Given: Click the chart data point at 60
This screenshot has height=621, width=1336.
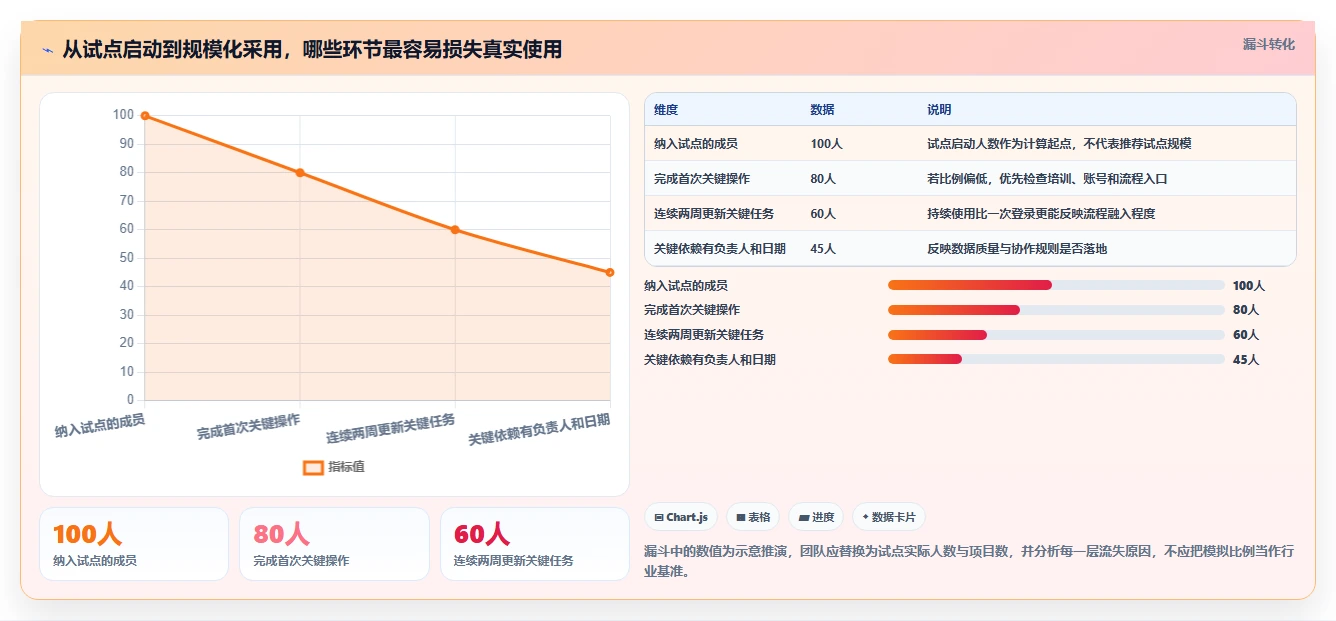Looking at the screenshot, I should (x=455, y=230).
